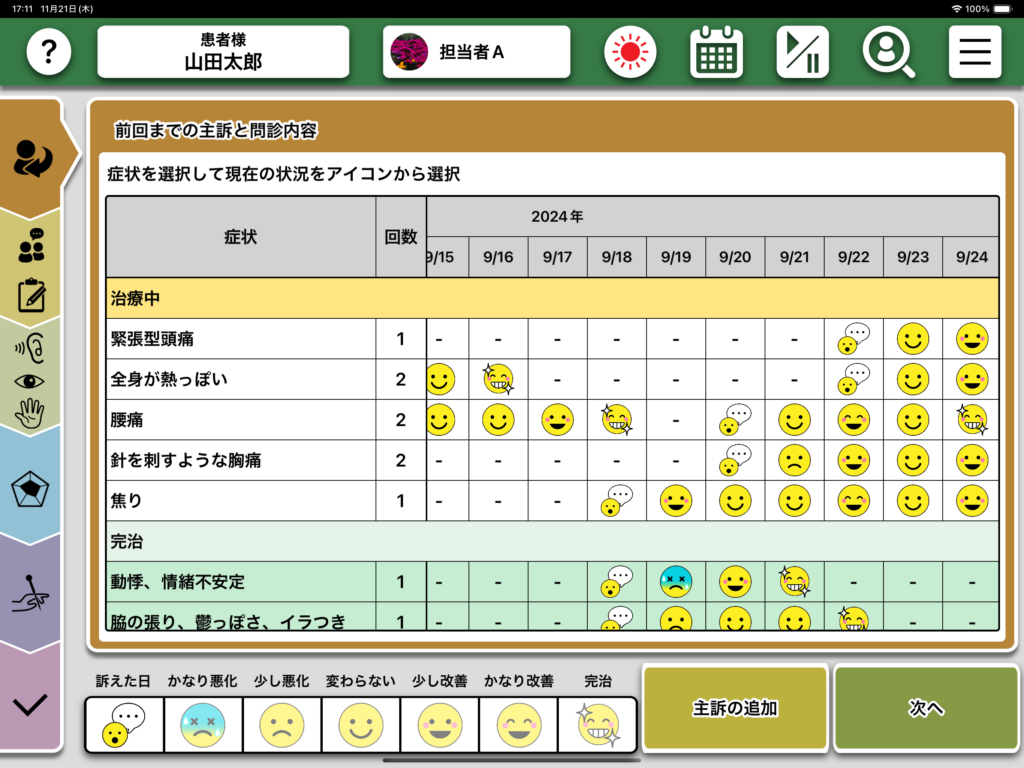Select 少し改善 status face
Screen dimensions: 1024x768
coord(439,724)
